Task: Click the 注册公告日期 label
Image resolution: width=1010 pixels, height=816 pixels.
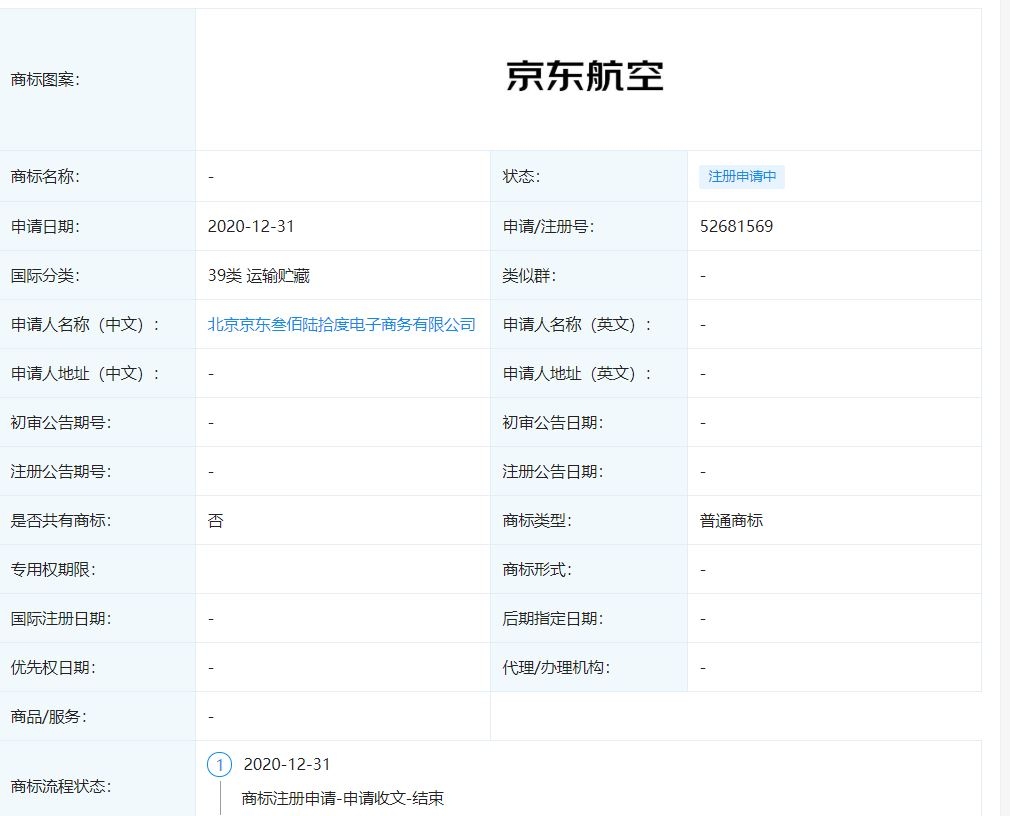Action: 553,471
